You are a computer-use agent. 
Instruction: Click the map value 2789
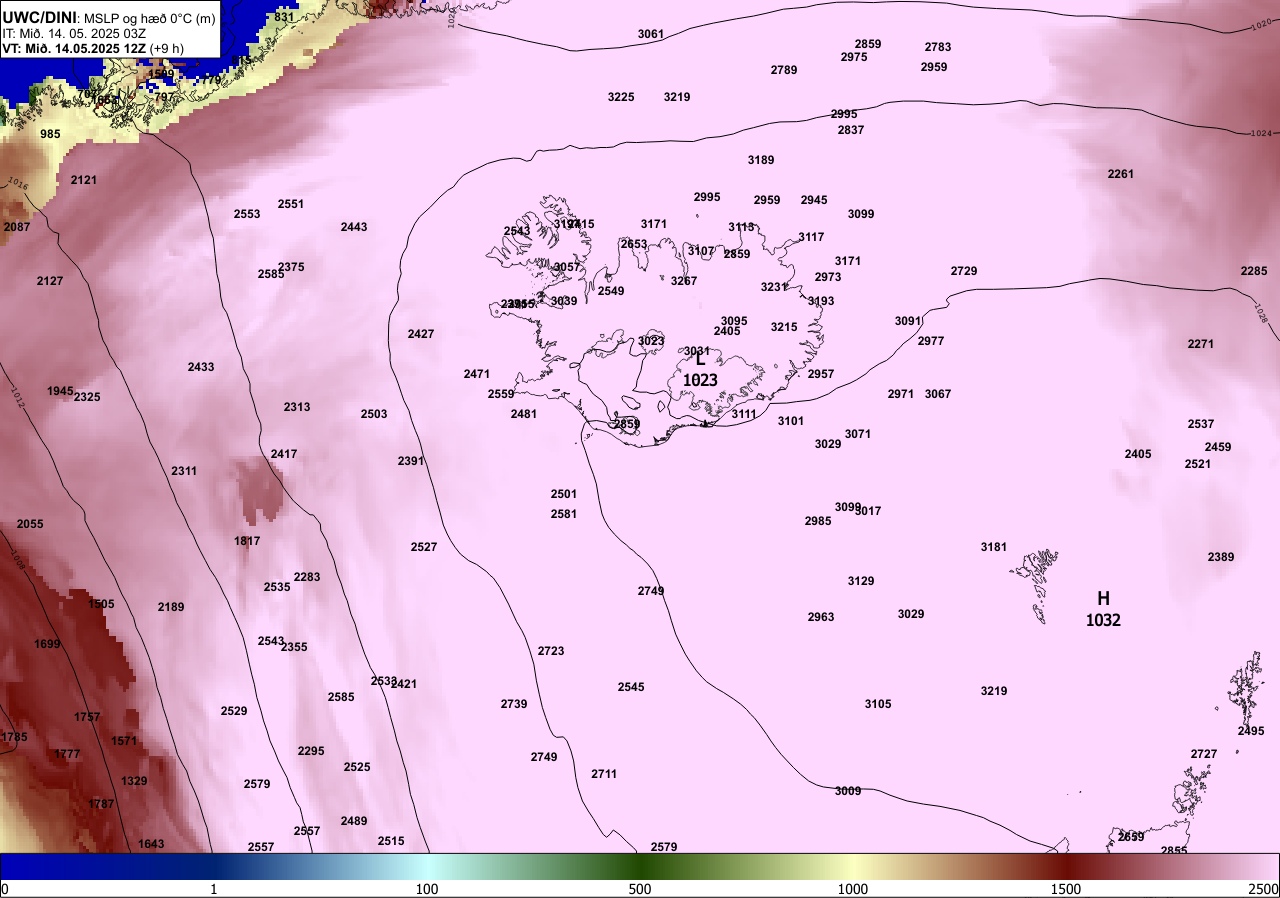784,70
